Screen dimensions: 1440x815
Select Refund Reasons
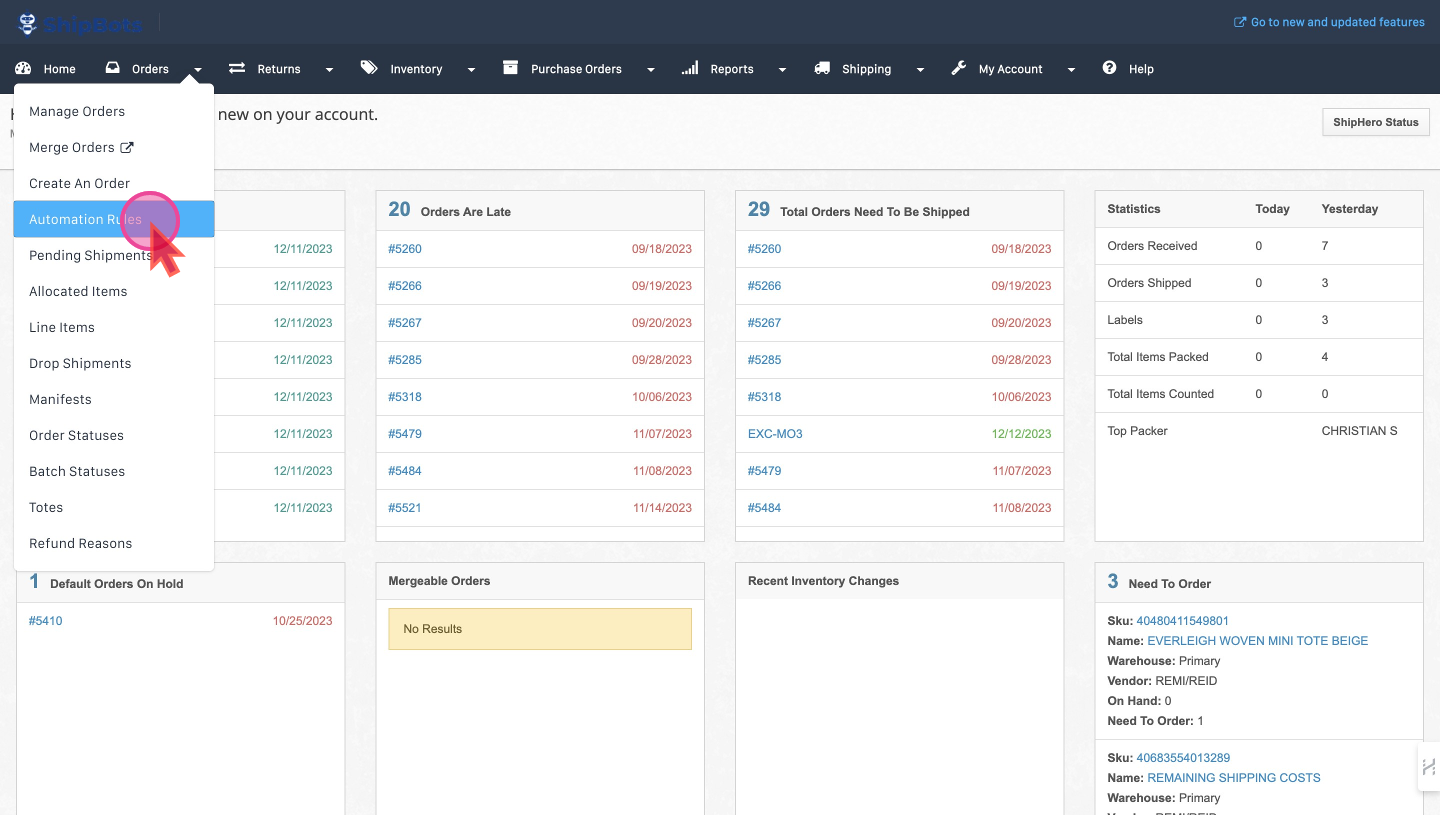(x=114, y=543)
